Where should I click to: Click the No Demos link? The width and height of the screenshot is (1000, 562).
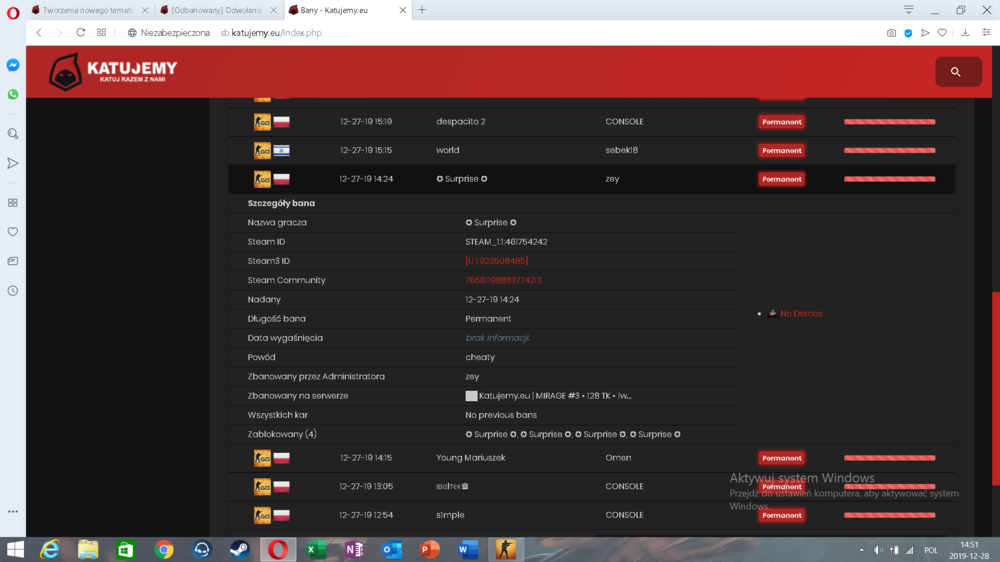coord(801,313)
